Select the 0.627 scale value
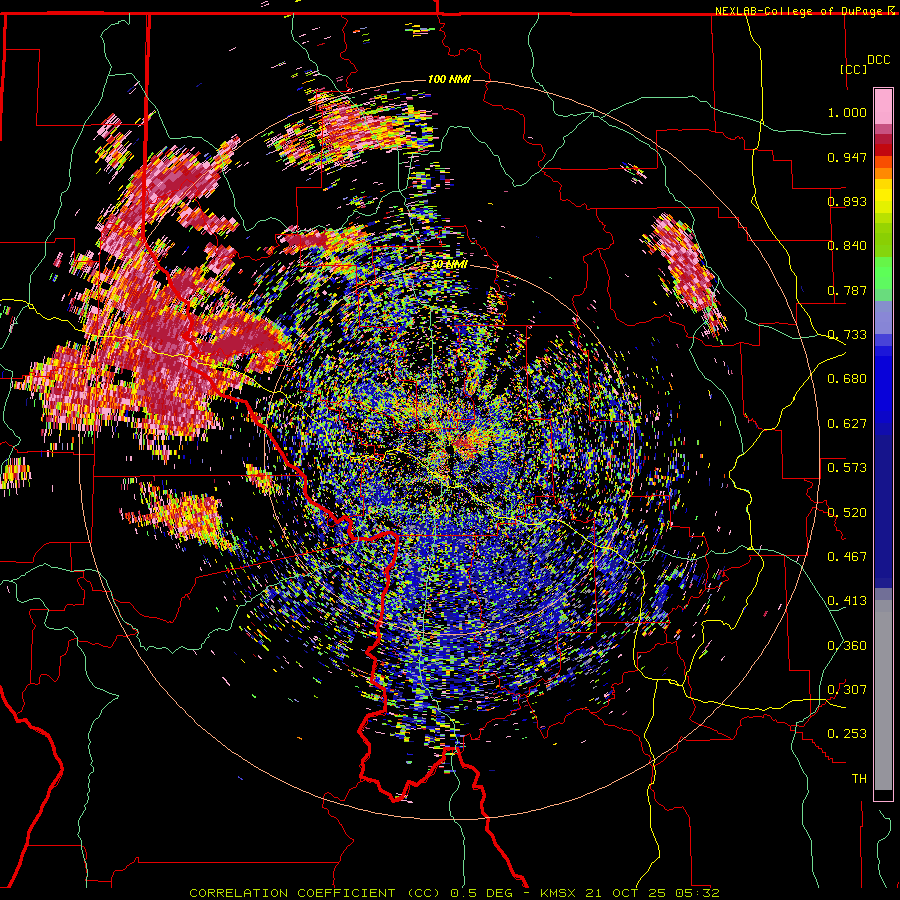The height and width of the screenshot is (900, 900). pyautogui.click(x=847, y=423)
